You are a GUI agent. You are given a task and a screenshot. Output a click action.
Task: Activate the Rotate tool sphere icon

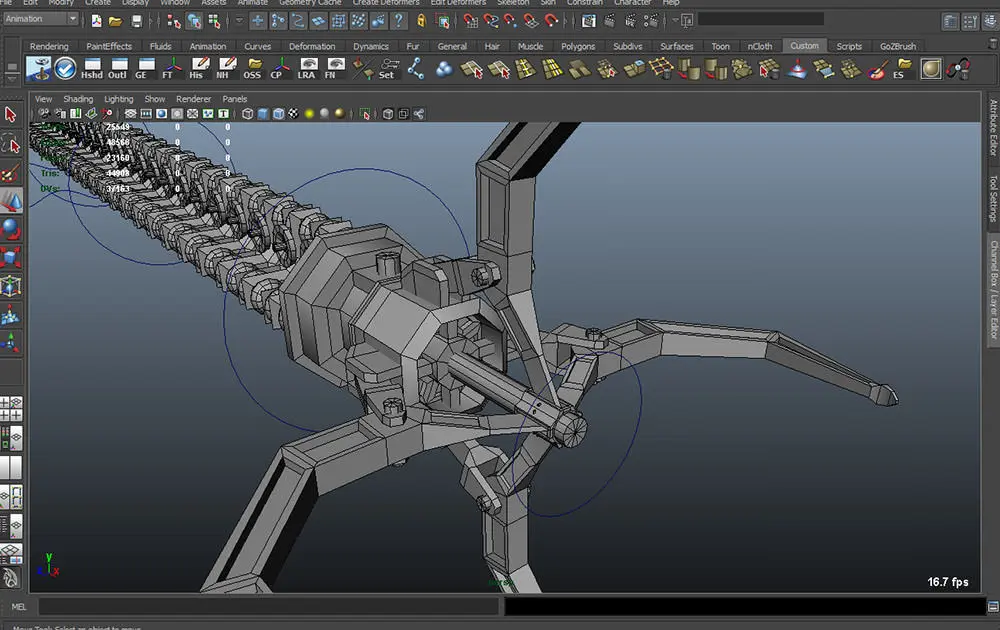click(11, 230)
